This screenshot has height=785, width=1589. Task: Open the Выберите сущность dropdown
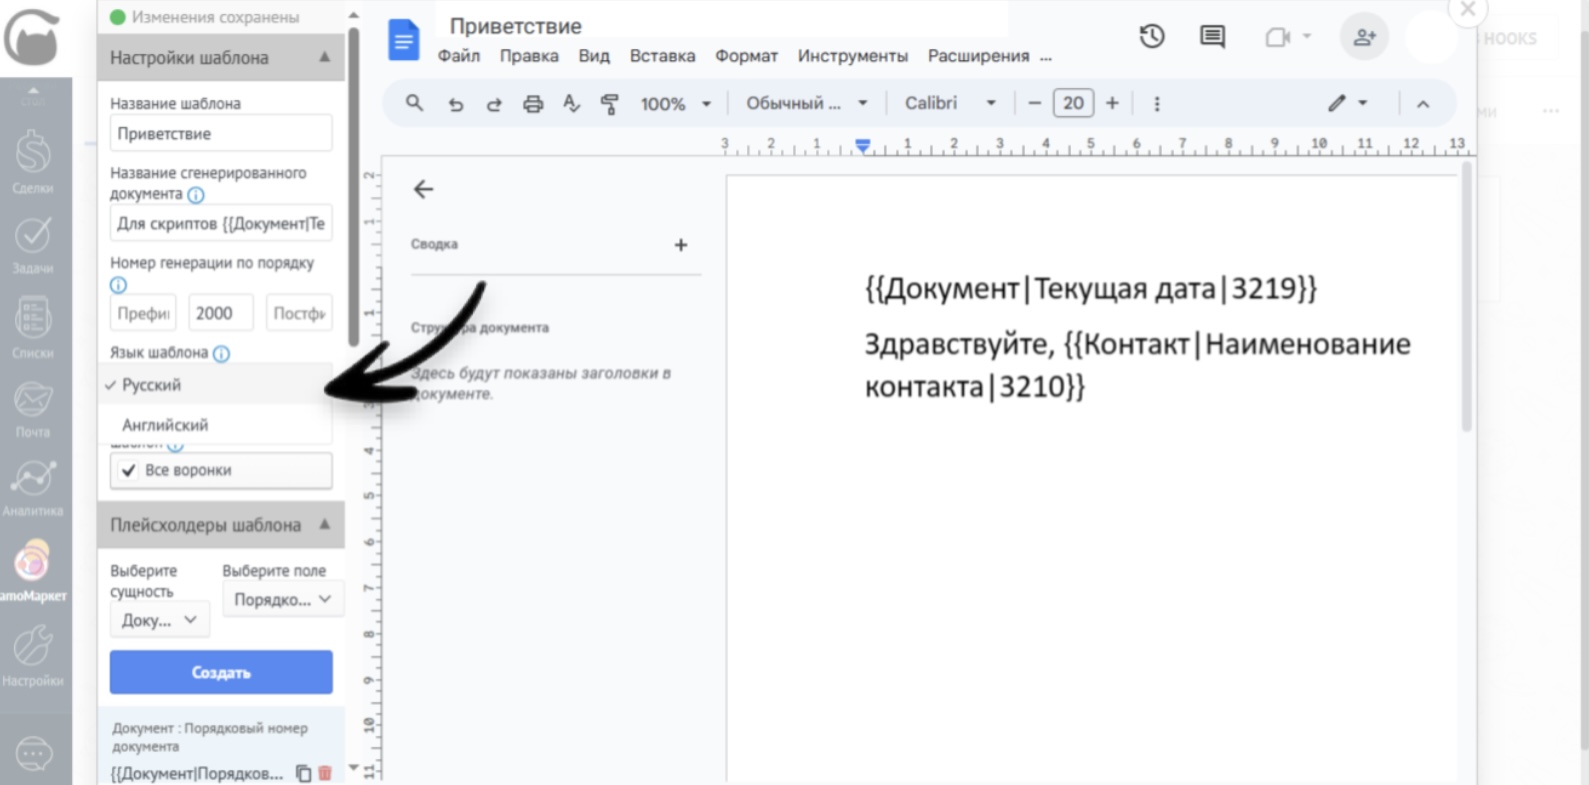coord(160,620)
